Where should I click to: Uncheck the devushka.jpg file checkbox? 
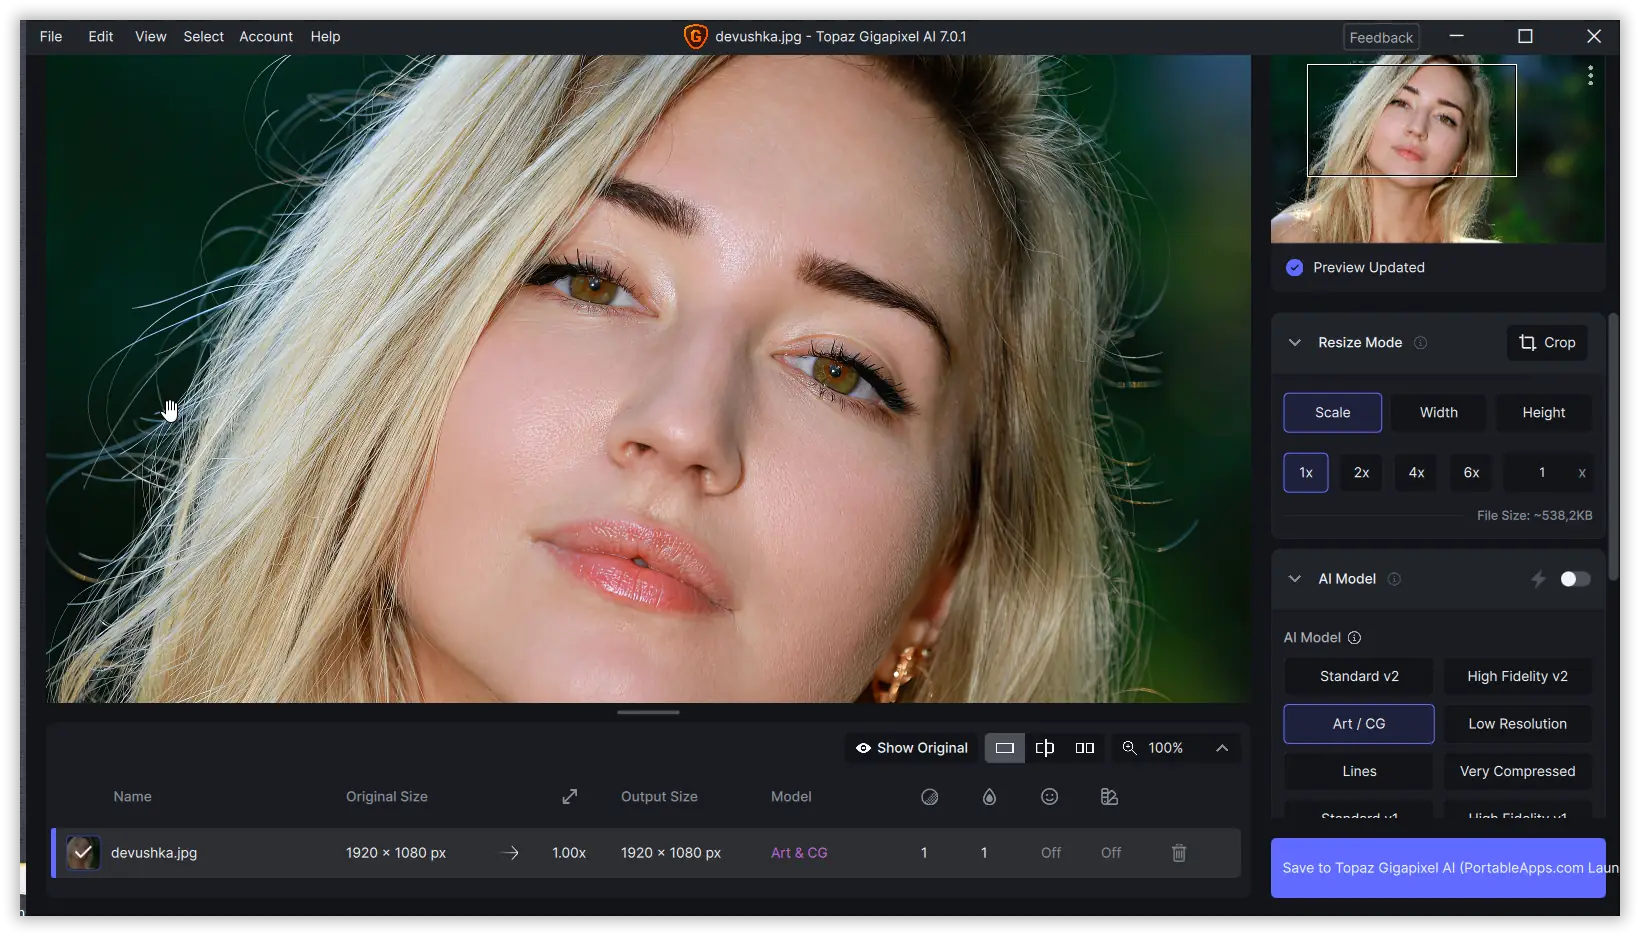coord(83,853)
